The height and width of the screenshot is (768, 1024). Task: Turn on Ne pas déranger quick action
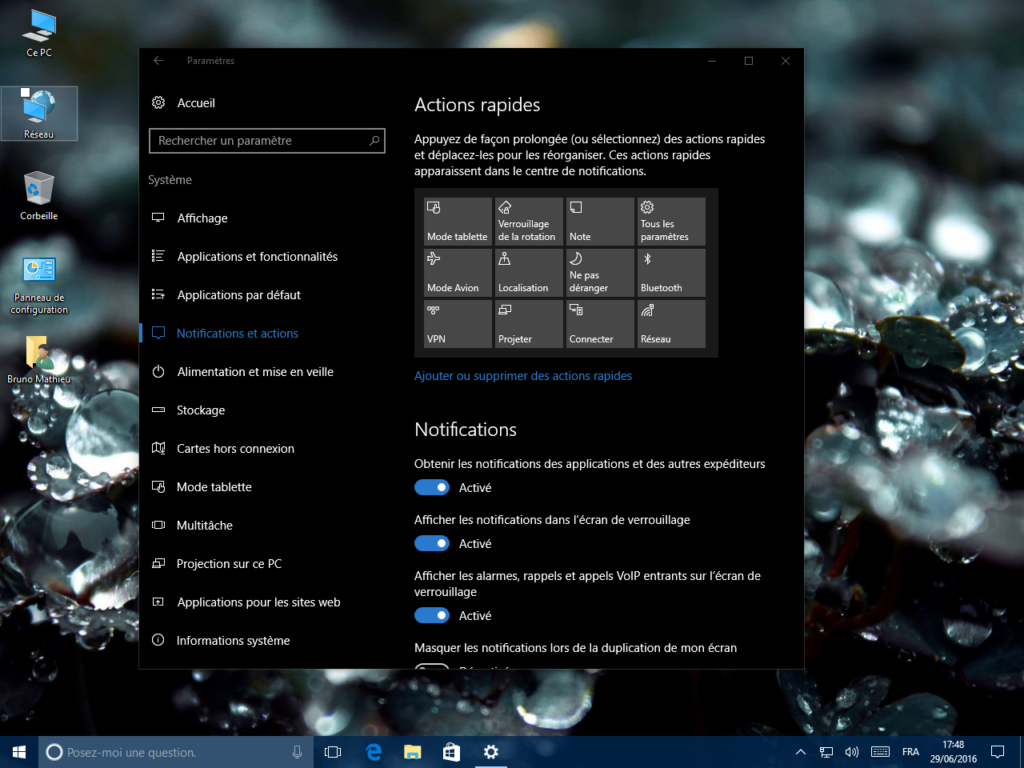pos(599,272)
